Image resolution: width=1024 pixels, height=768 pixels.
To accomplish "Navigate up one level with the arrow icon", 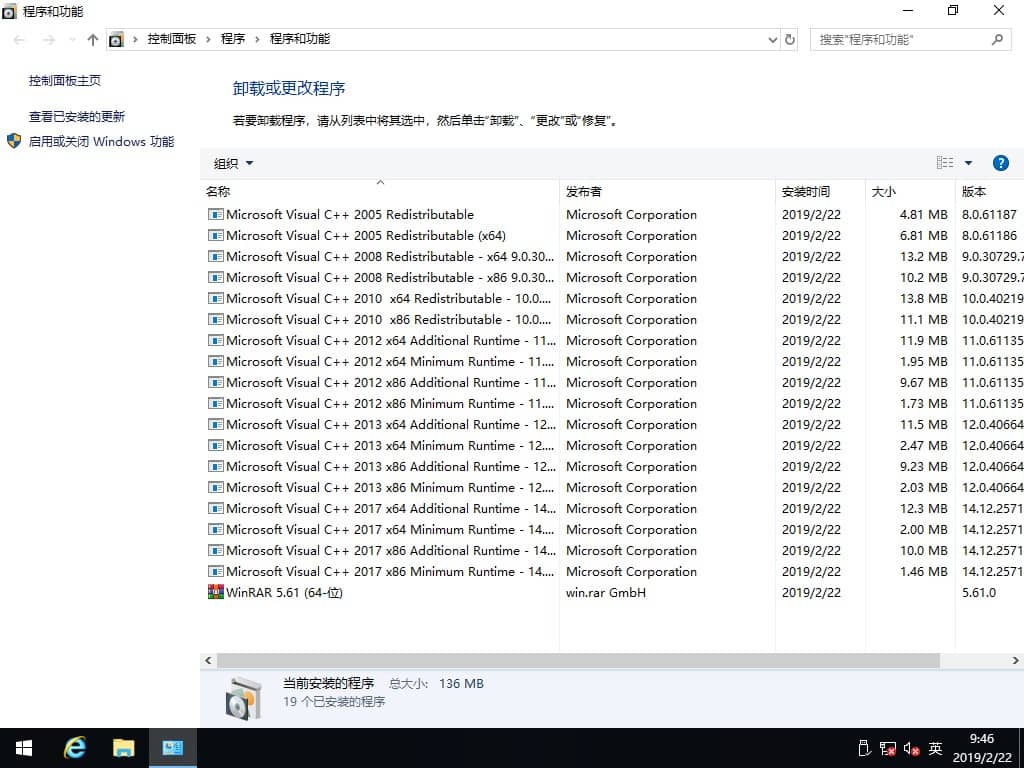I will (92, 39).
